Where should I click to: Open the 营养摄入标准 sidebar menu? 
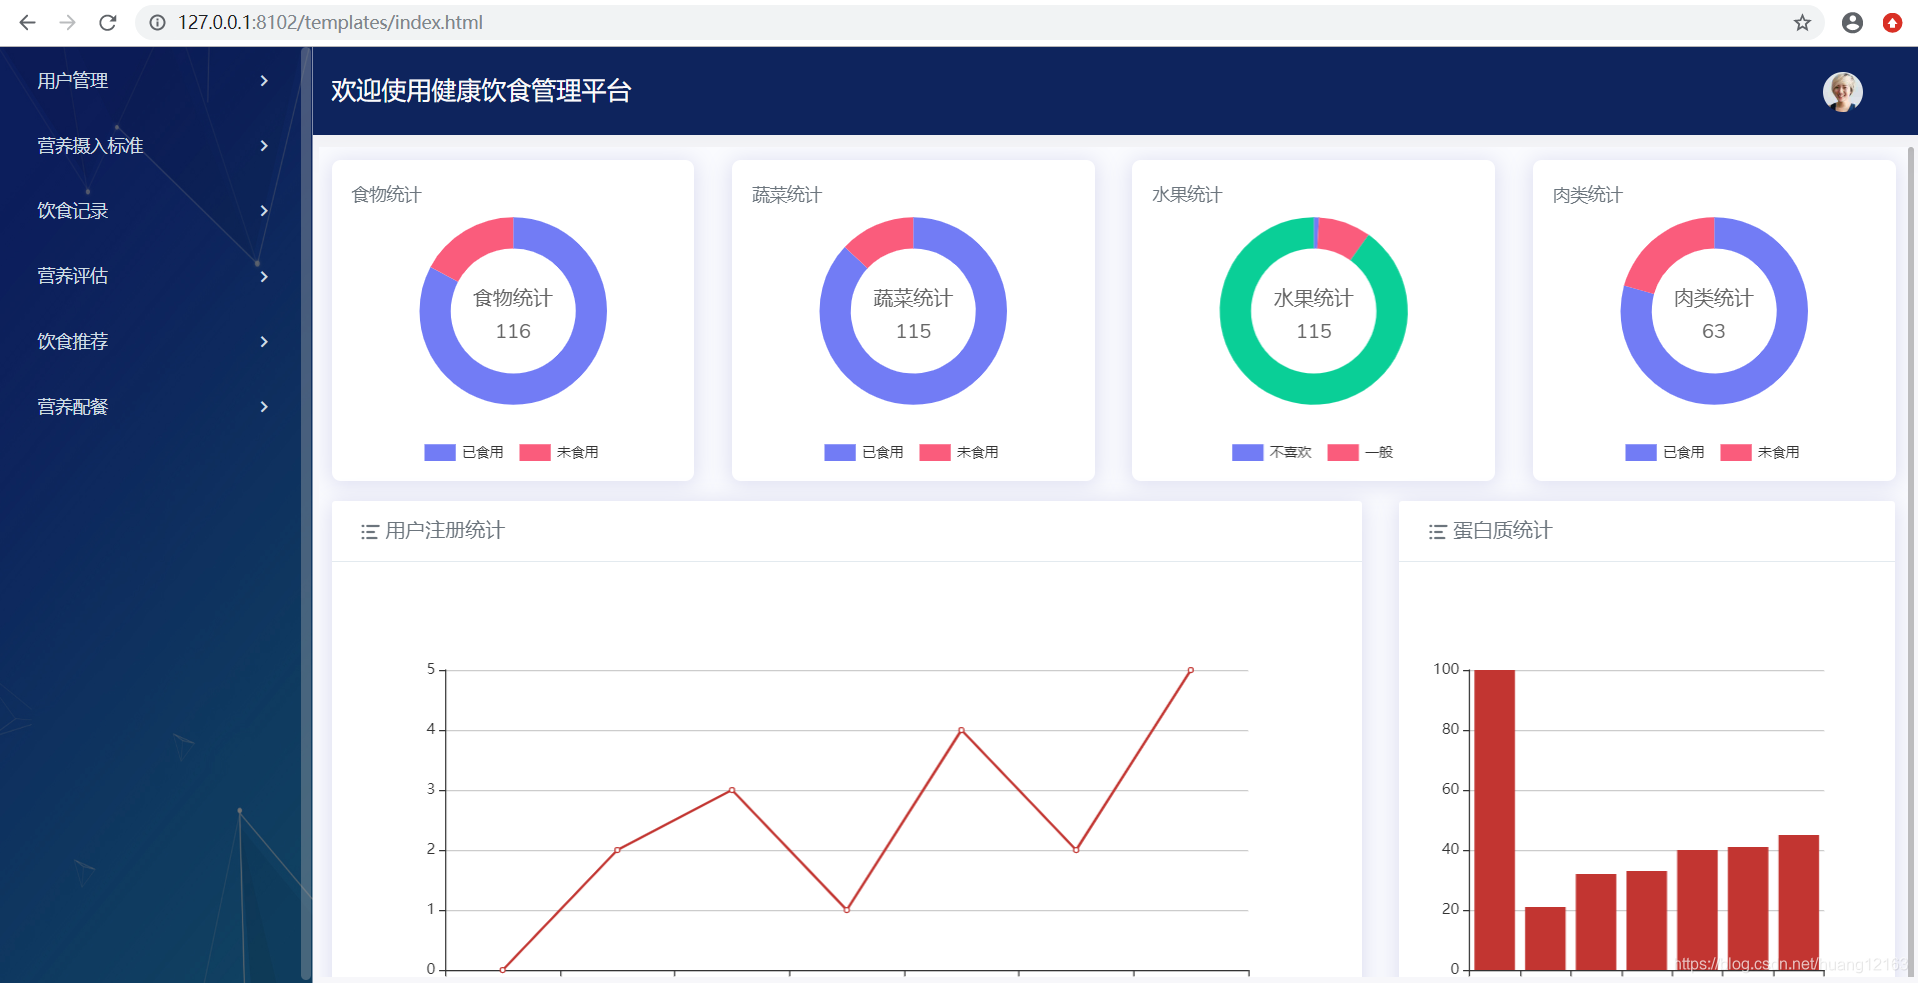[x=150, y=146]
